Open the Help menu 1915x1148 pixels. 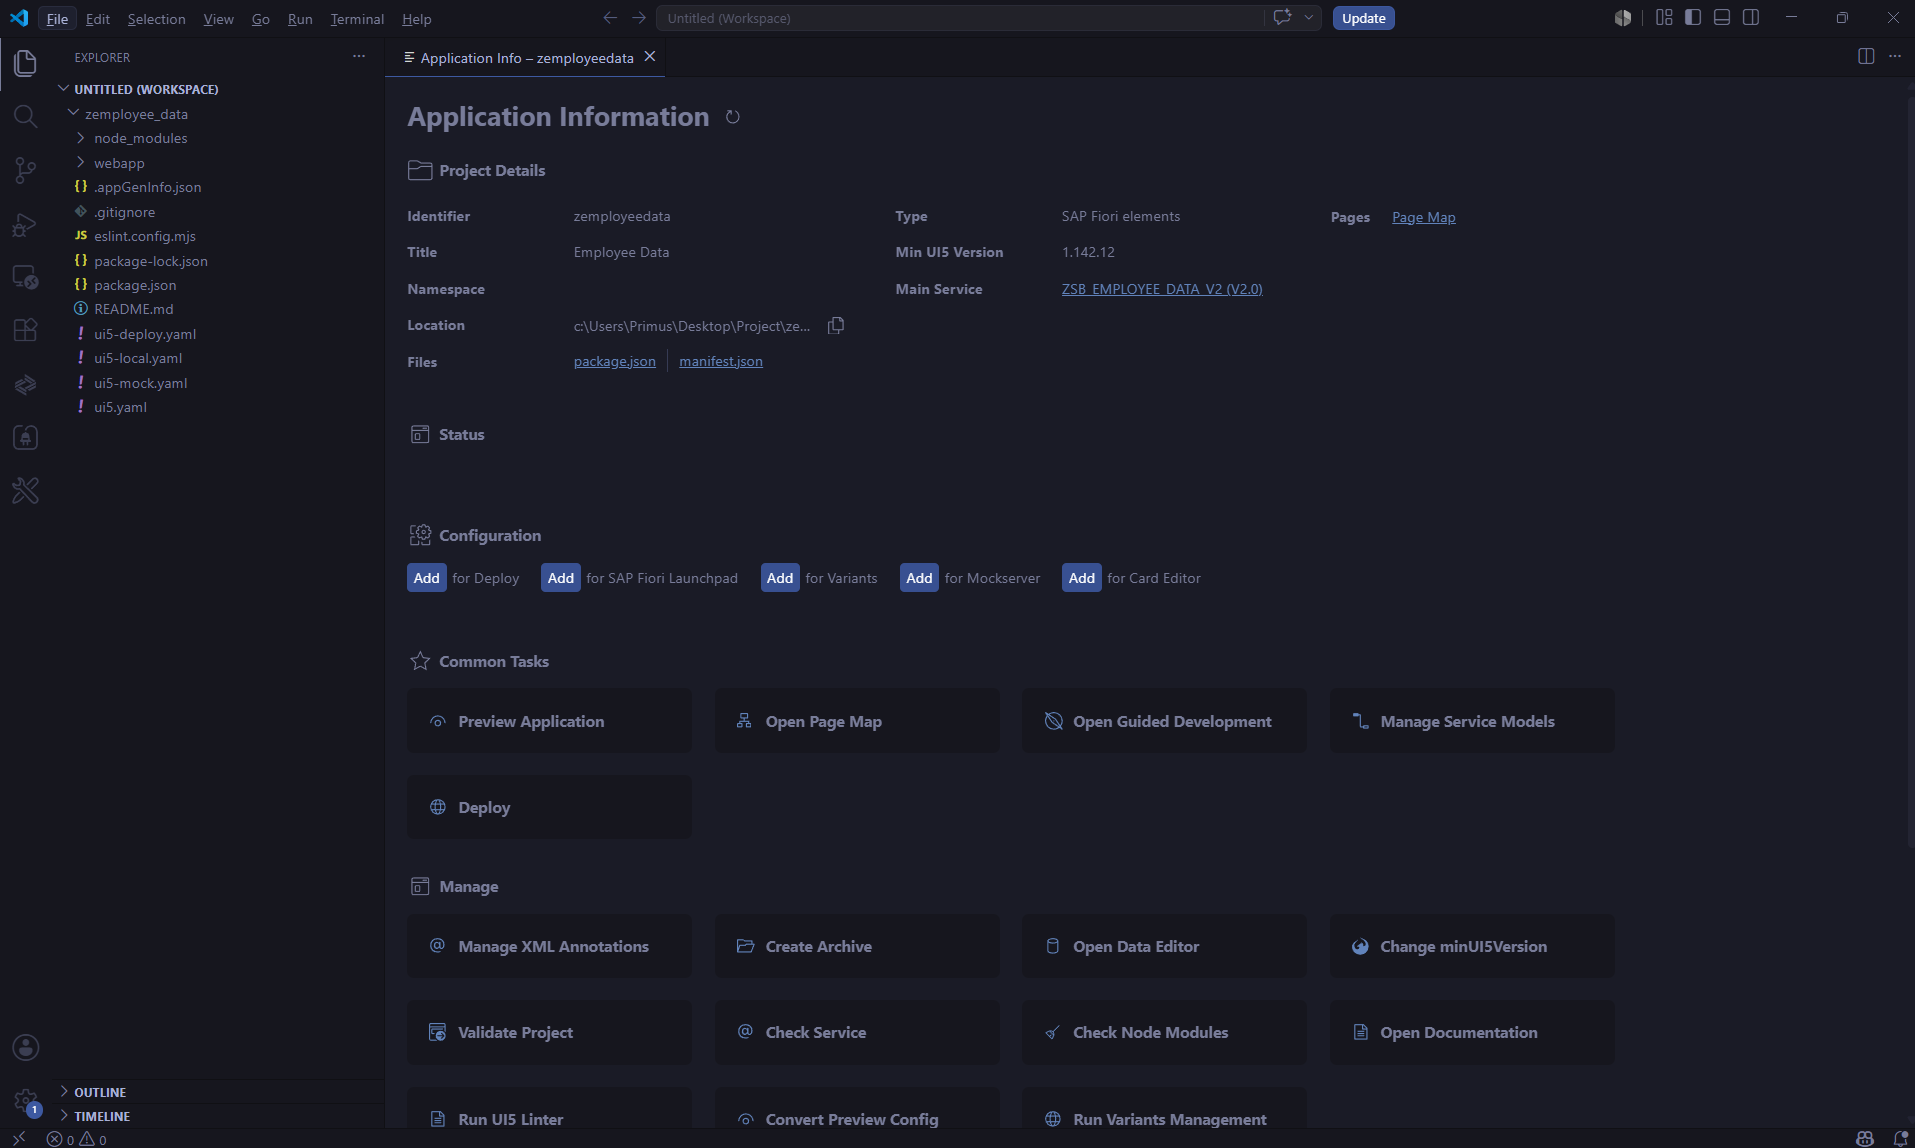click(417, 19)
